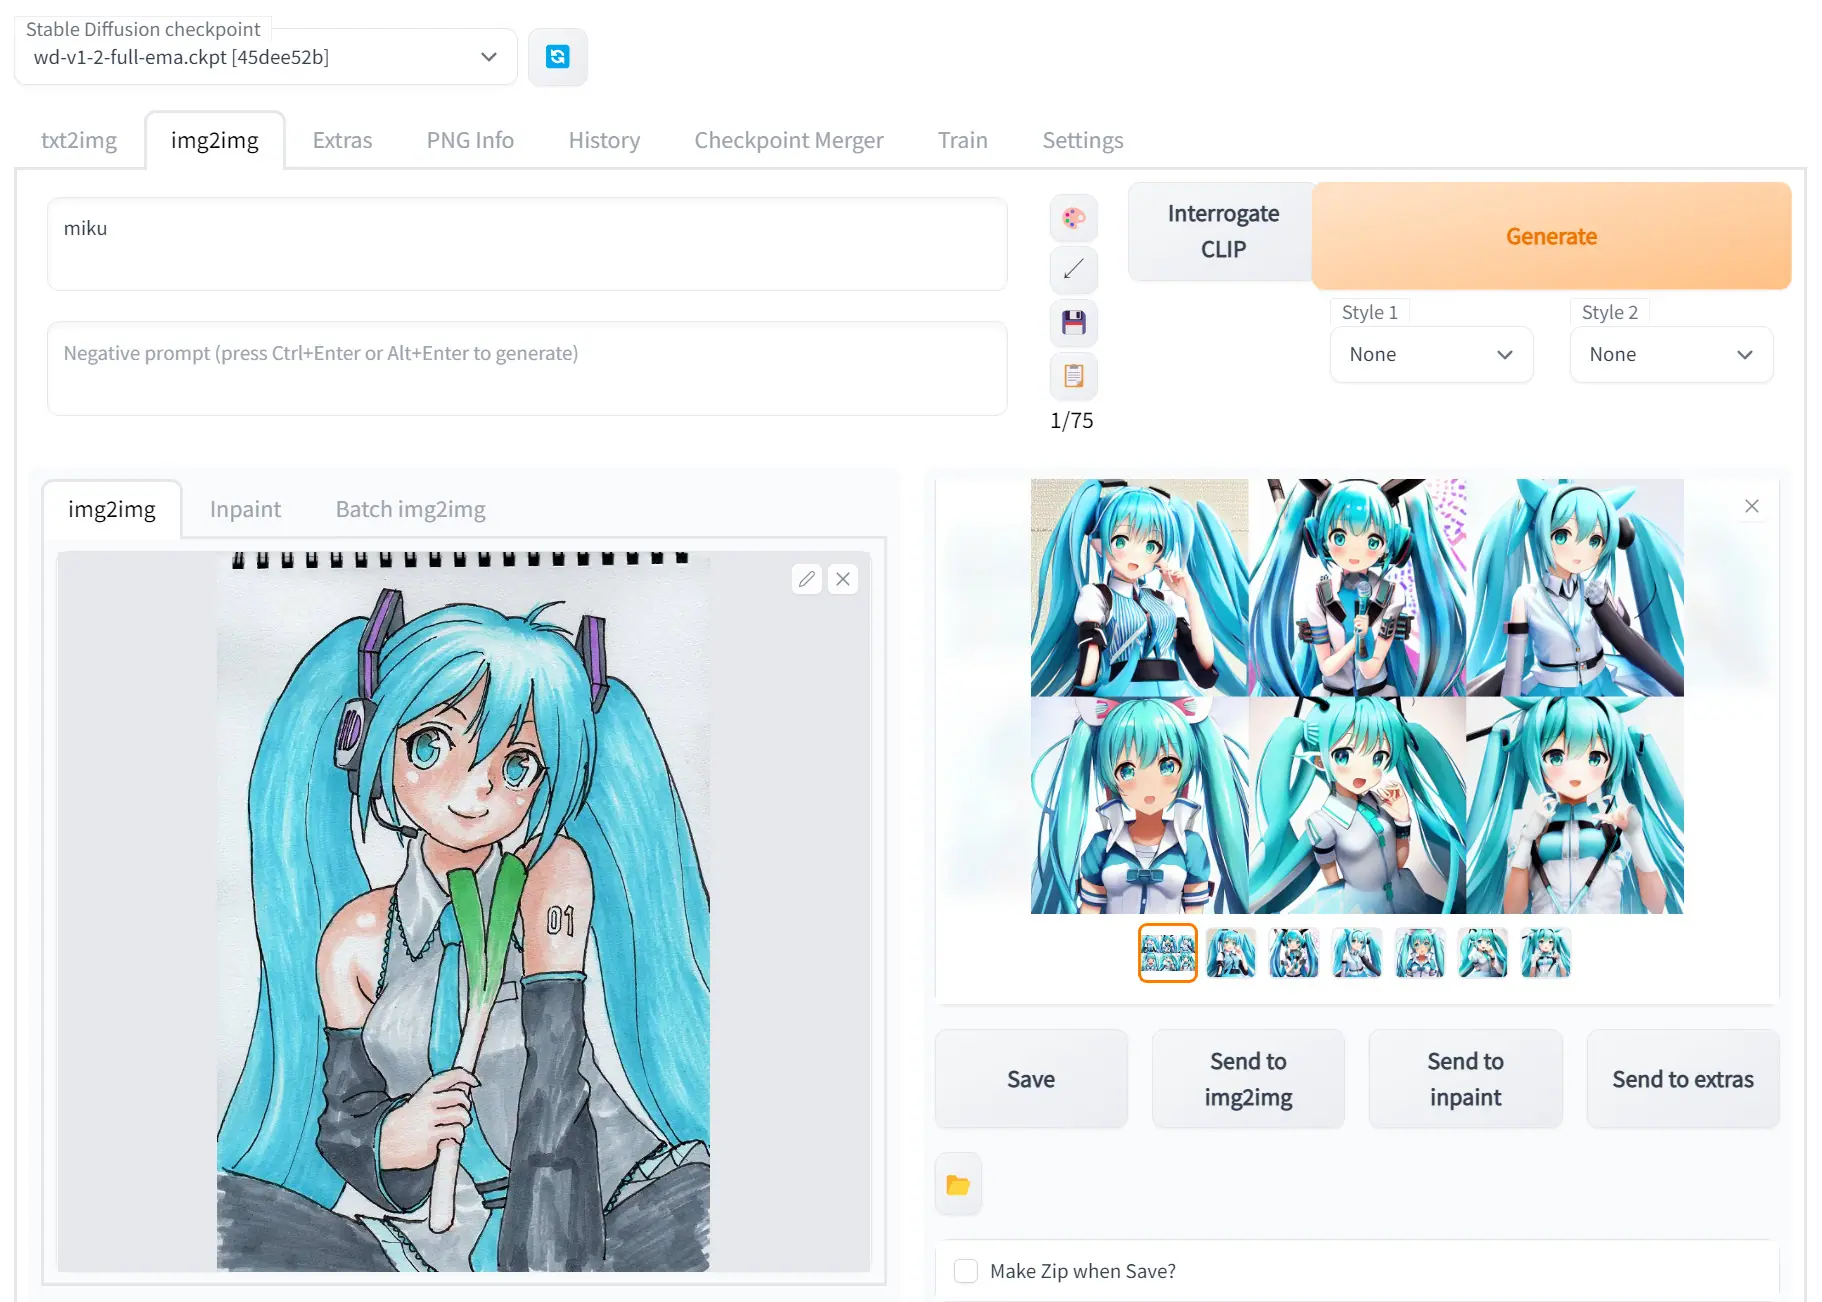
Task: Click the diagonal arrow read-parameters icon
Action: click(1073, 270)
